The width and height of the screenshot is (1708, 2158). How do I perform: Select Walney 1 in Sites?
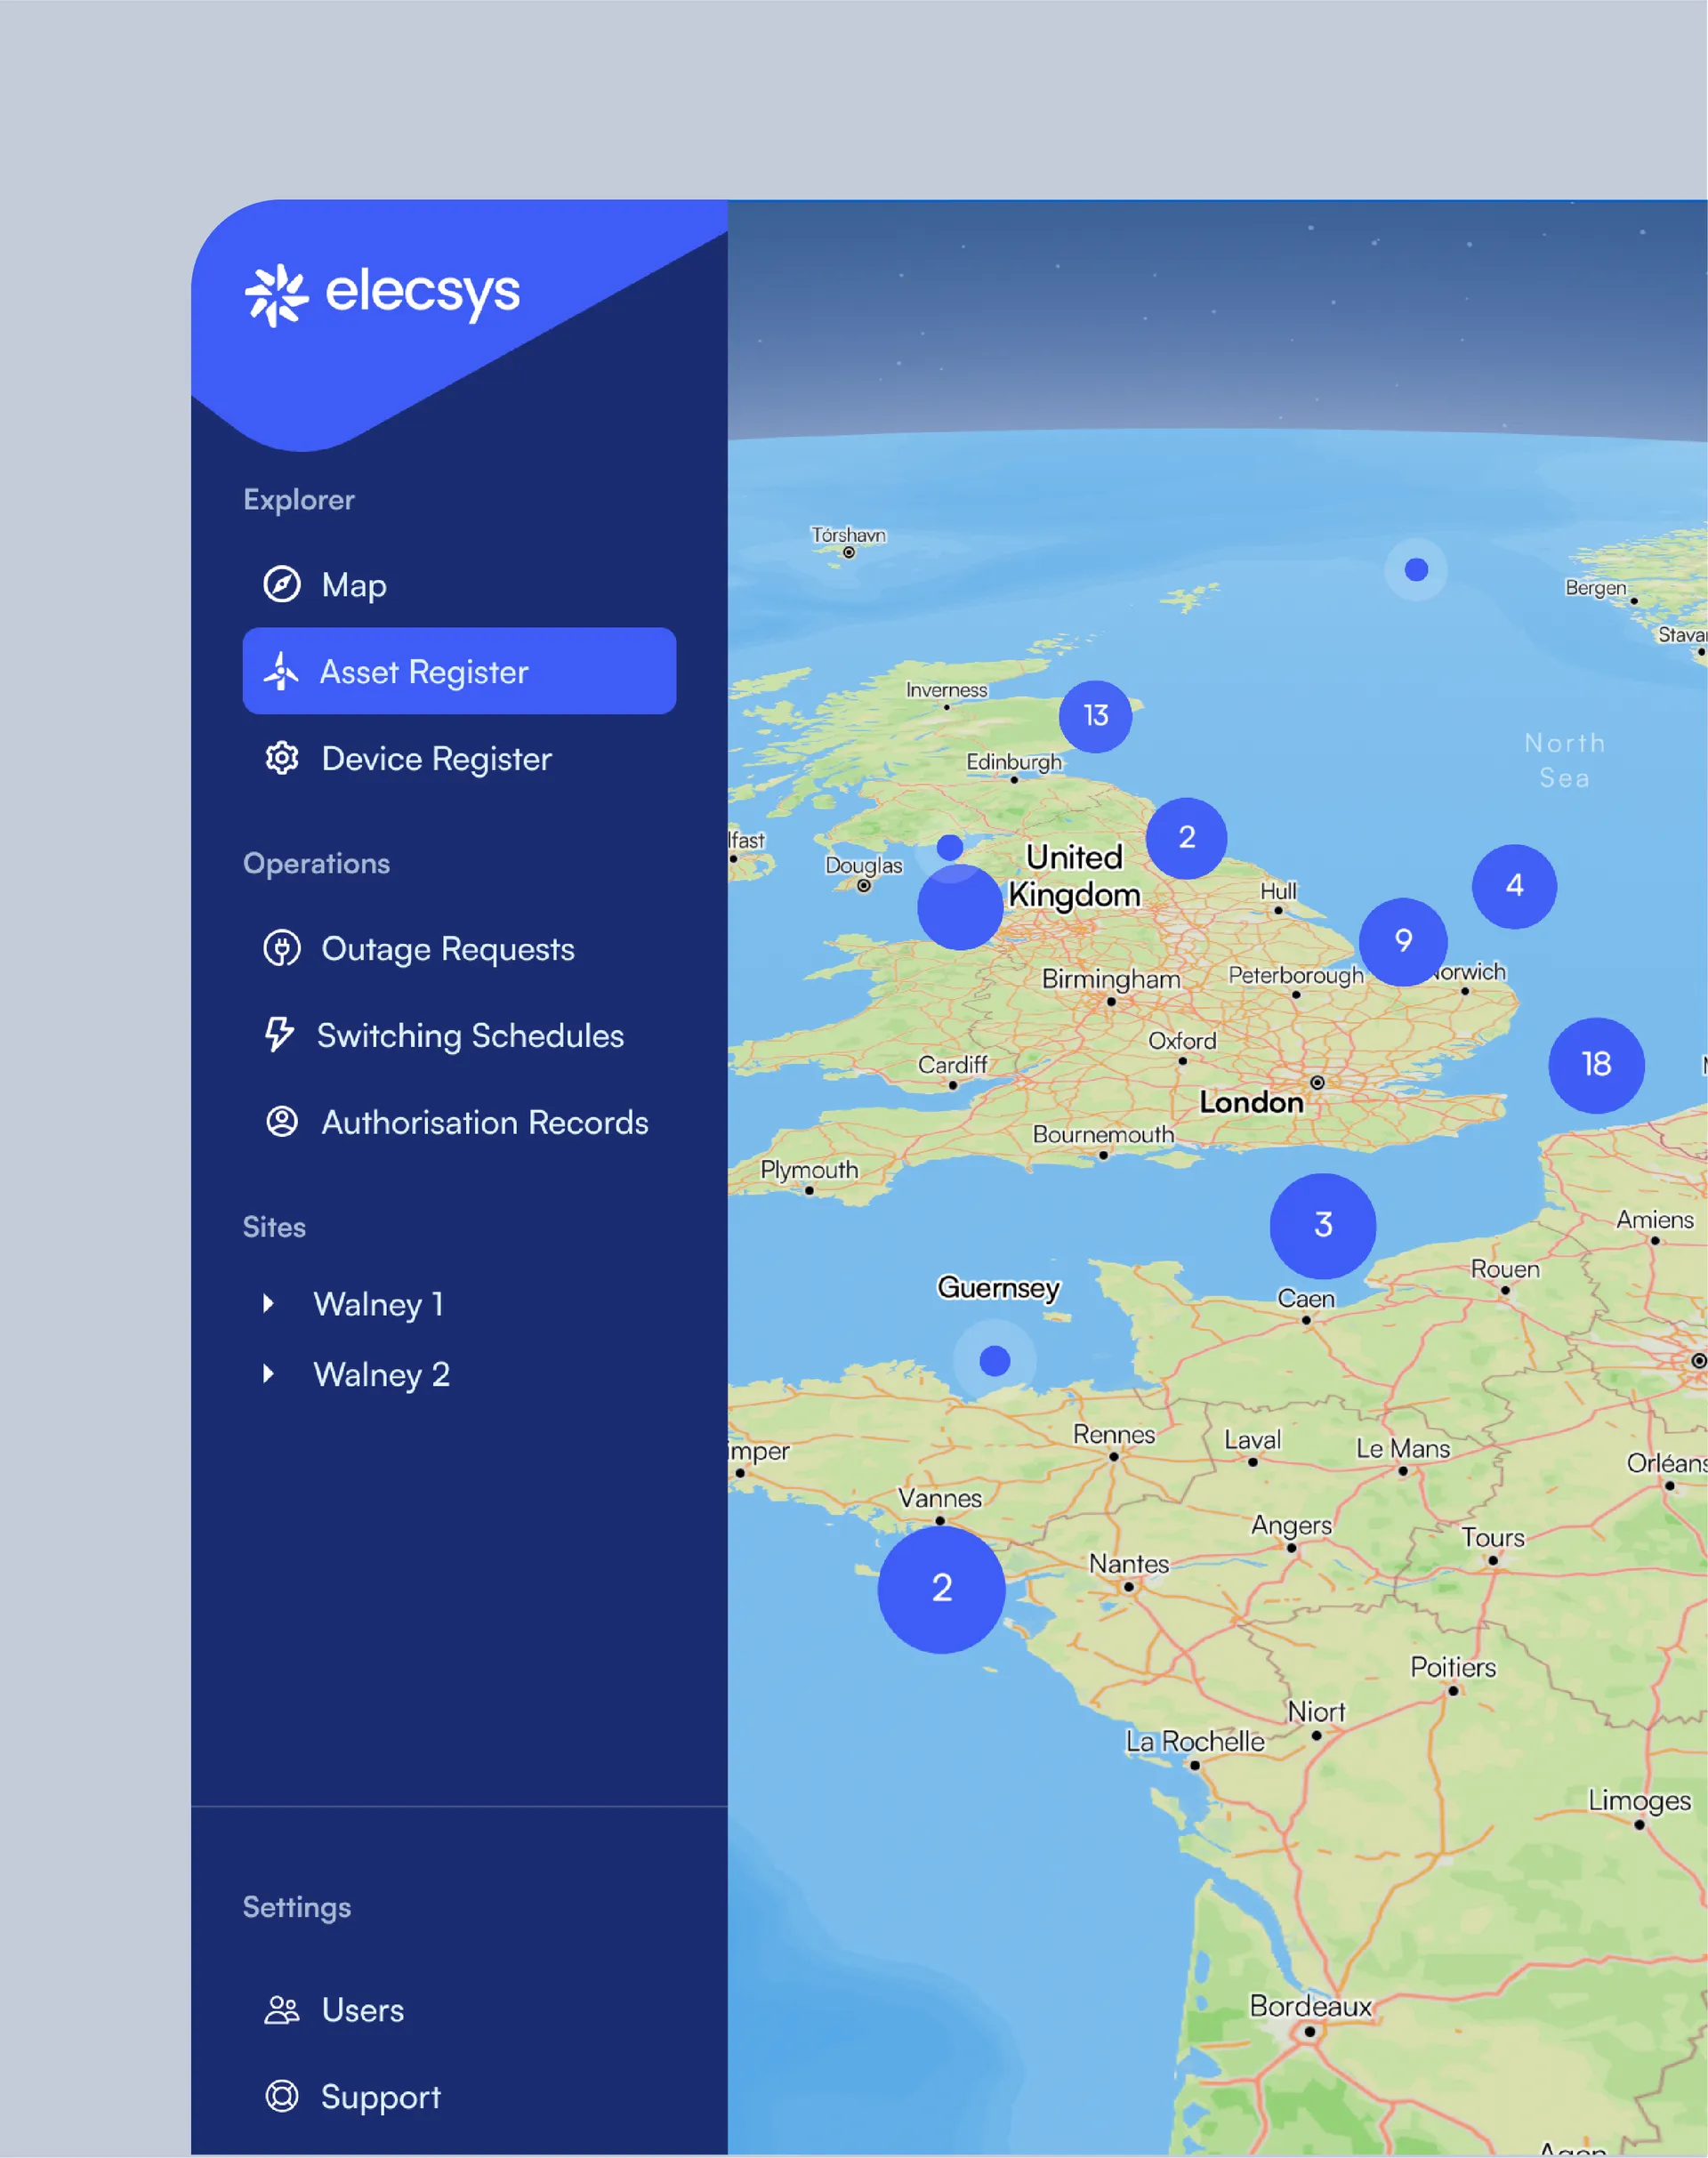378,1304
